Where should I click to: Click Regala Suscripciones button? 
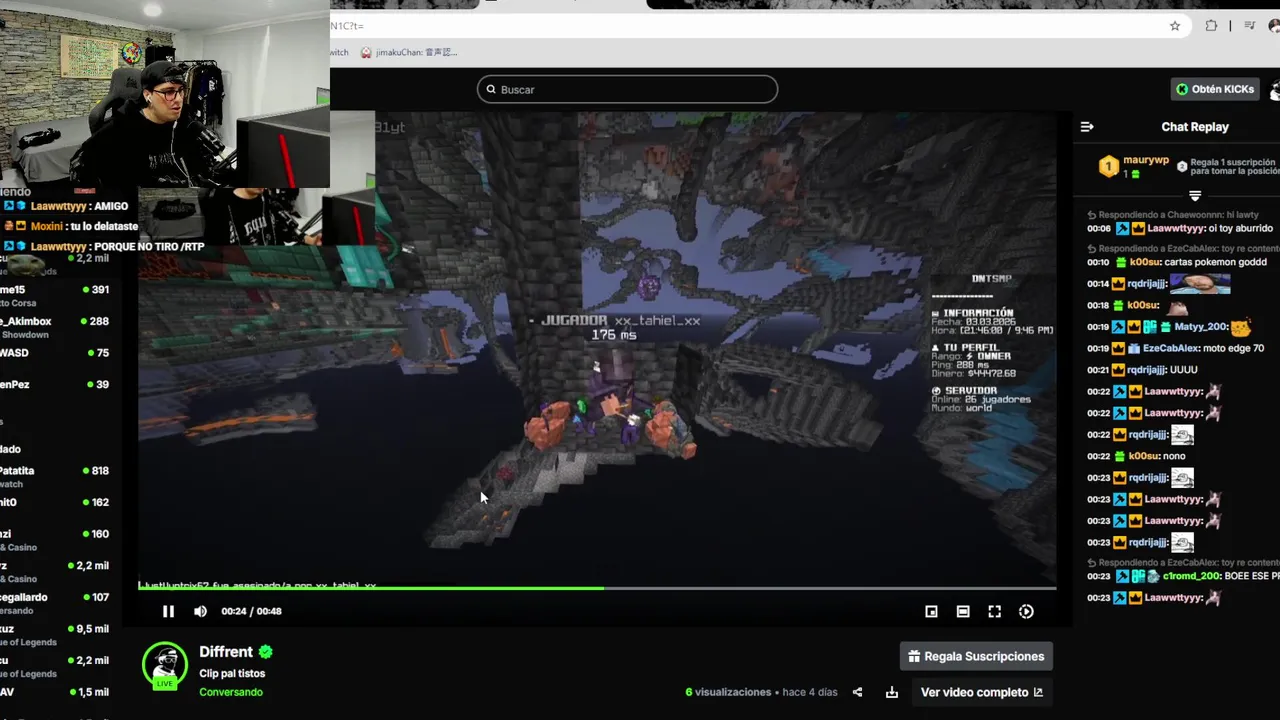(976, 656)
